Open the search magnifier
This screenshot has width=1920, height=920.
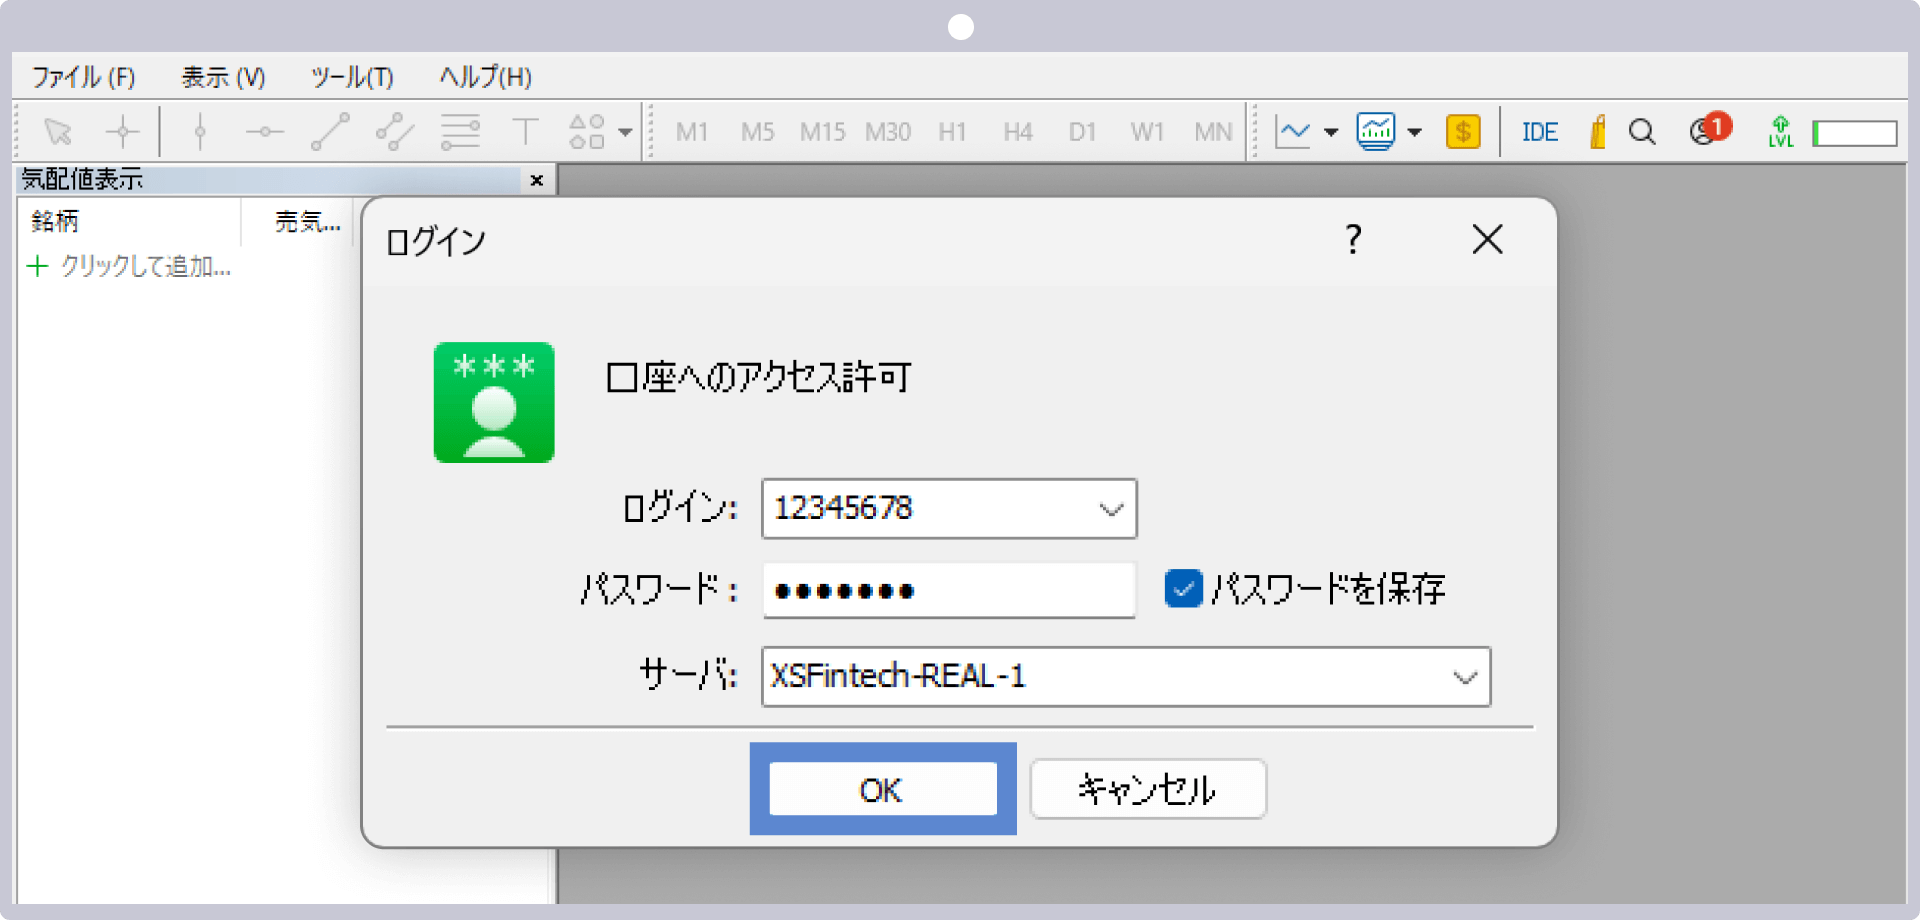[1642, 131]
